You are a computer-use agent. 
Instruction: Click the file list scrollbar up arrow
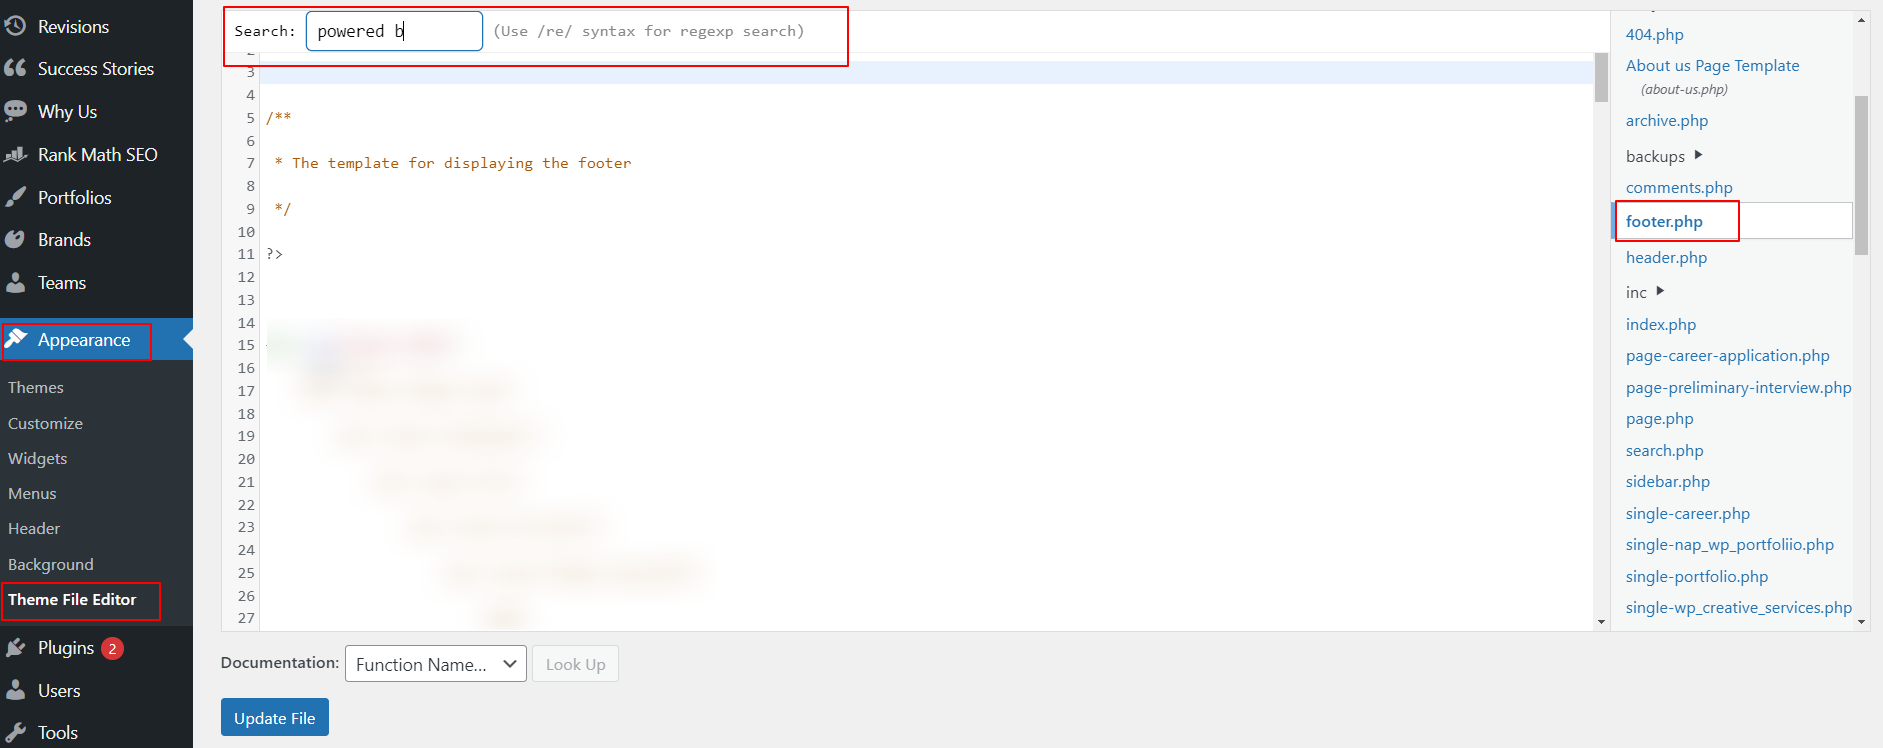1861,19
